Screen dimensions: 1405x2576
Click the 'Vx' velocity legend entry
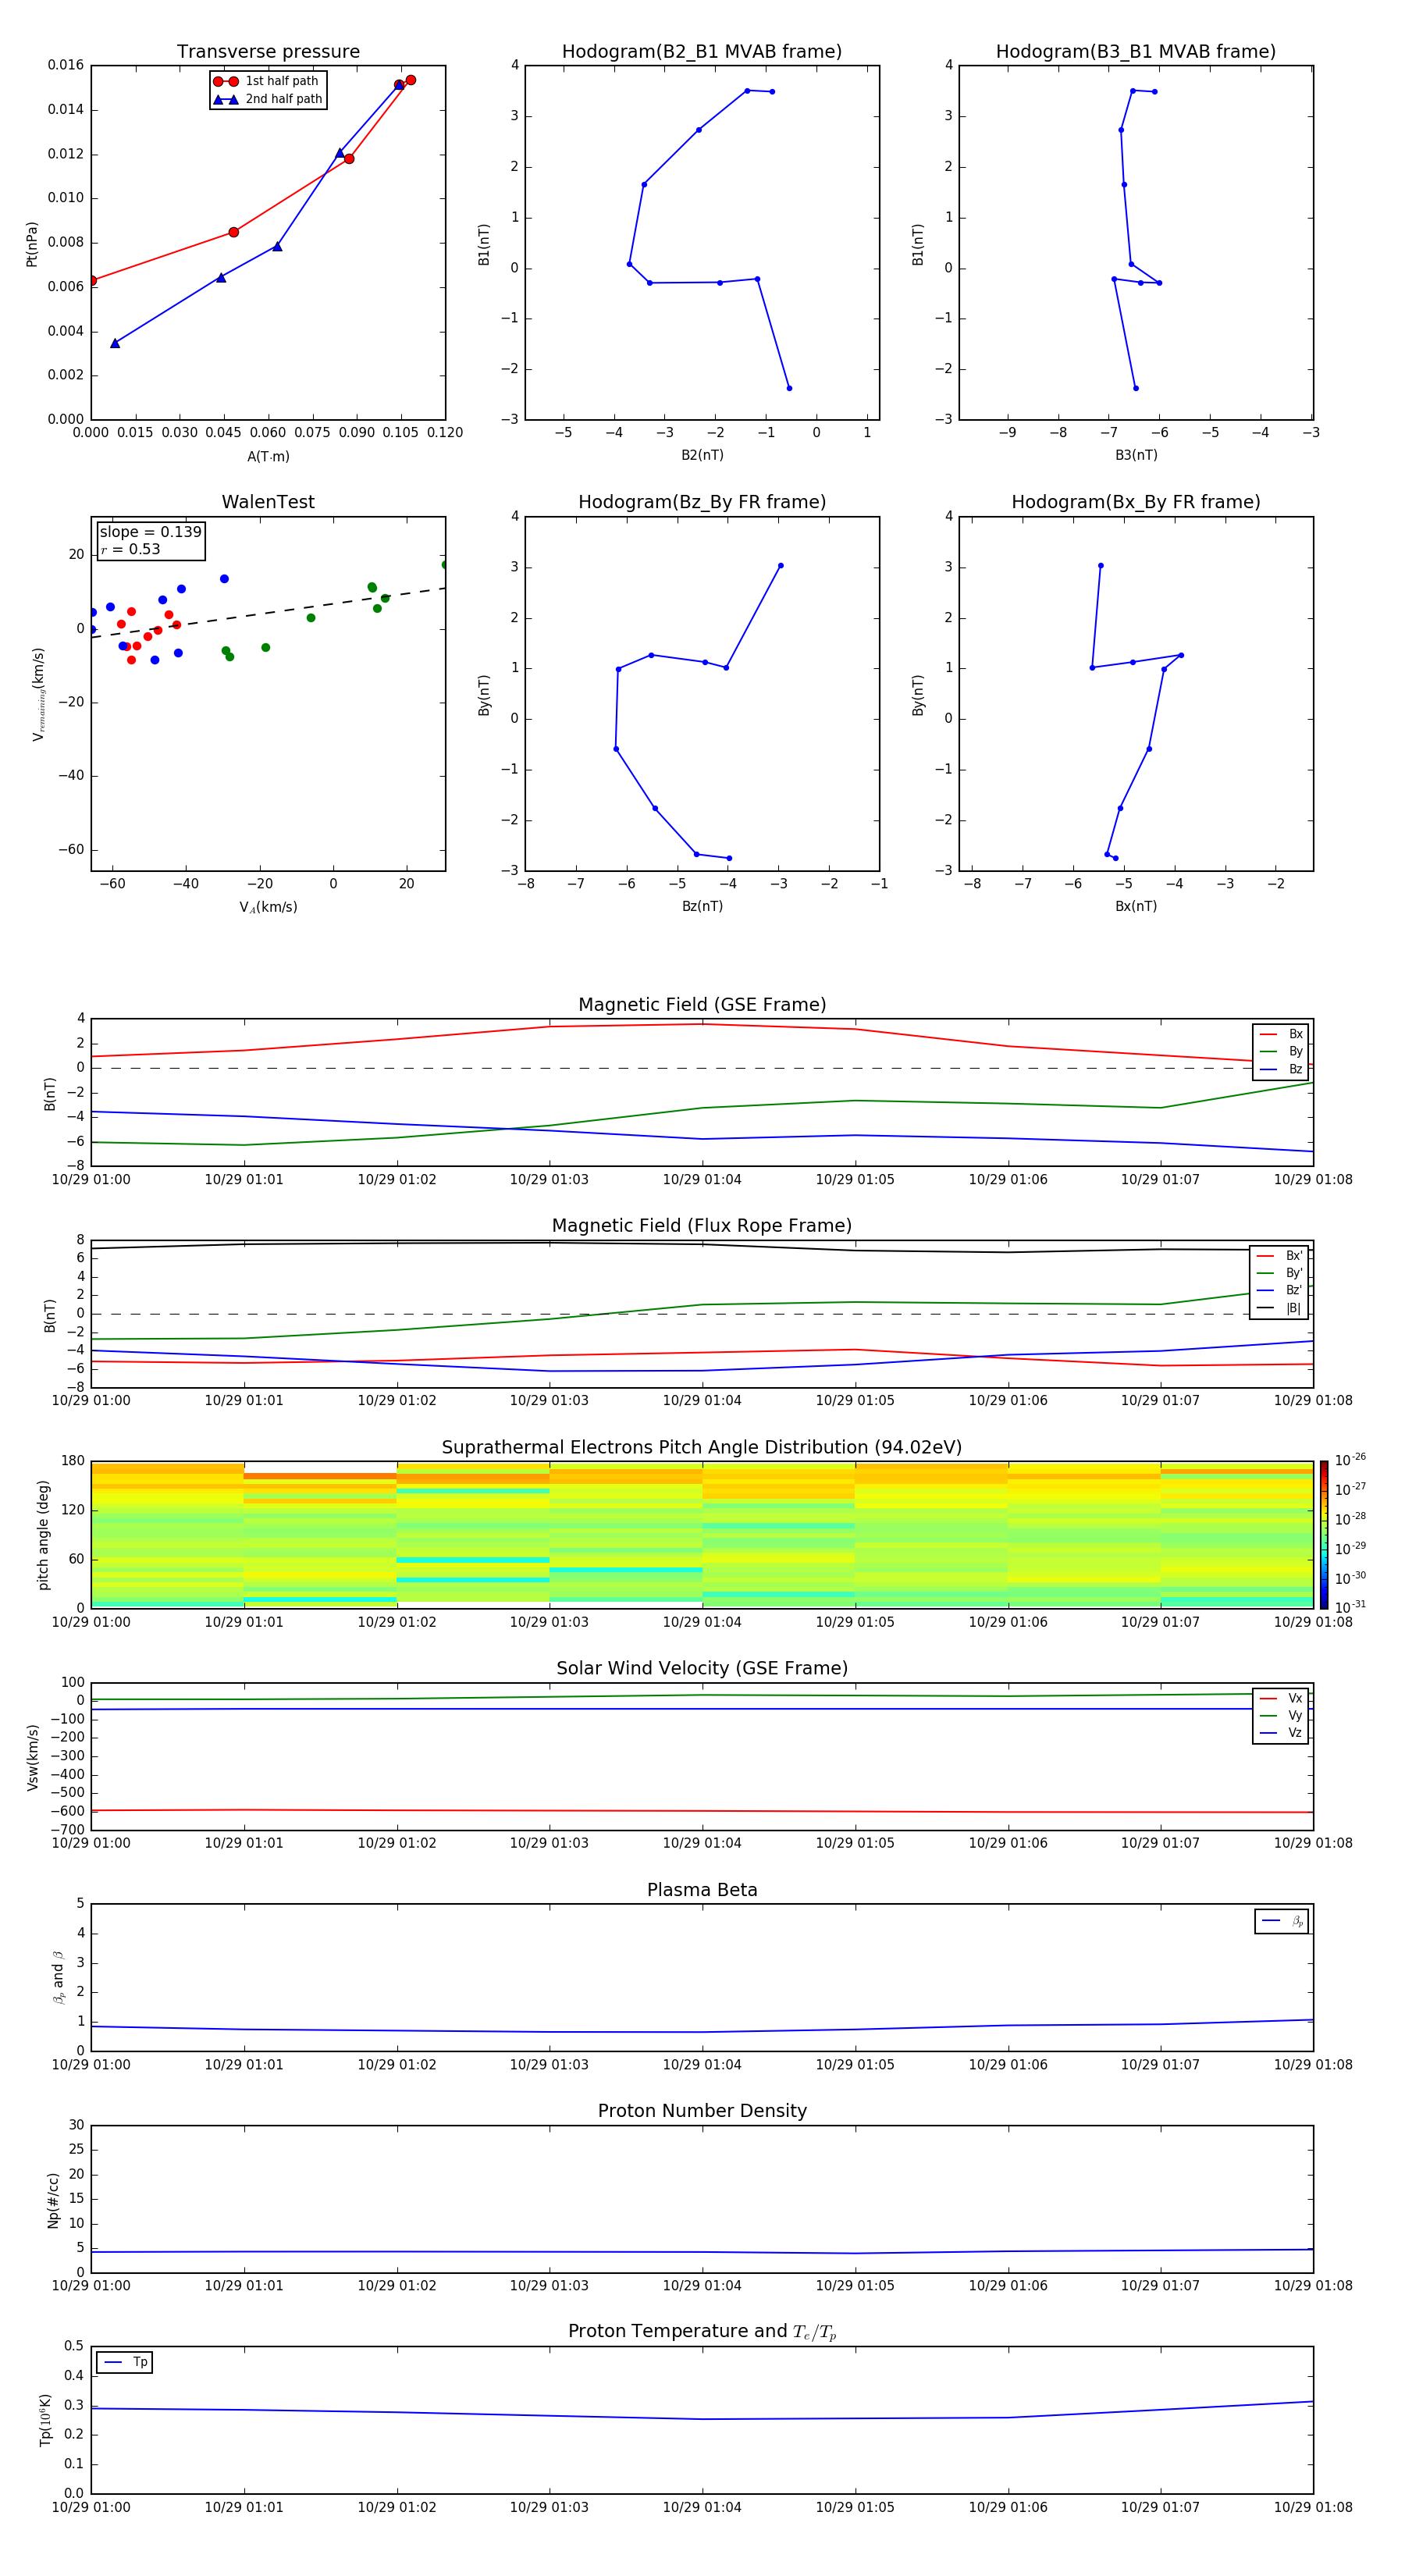click(x=1281, y=1699)
